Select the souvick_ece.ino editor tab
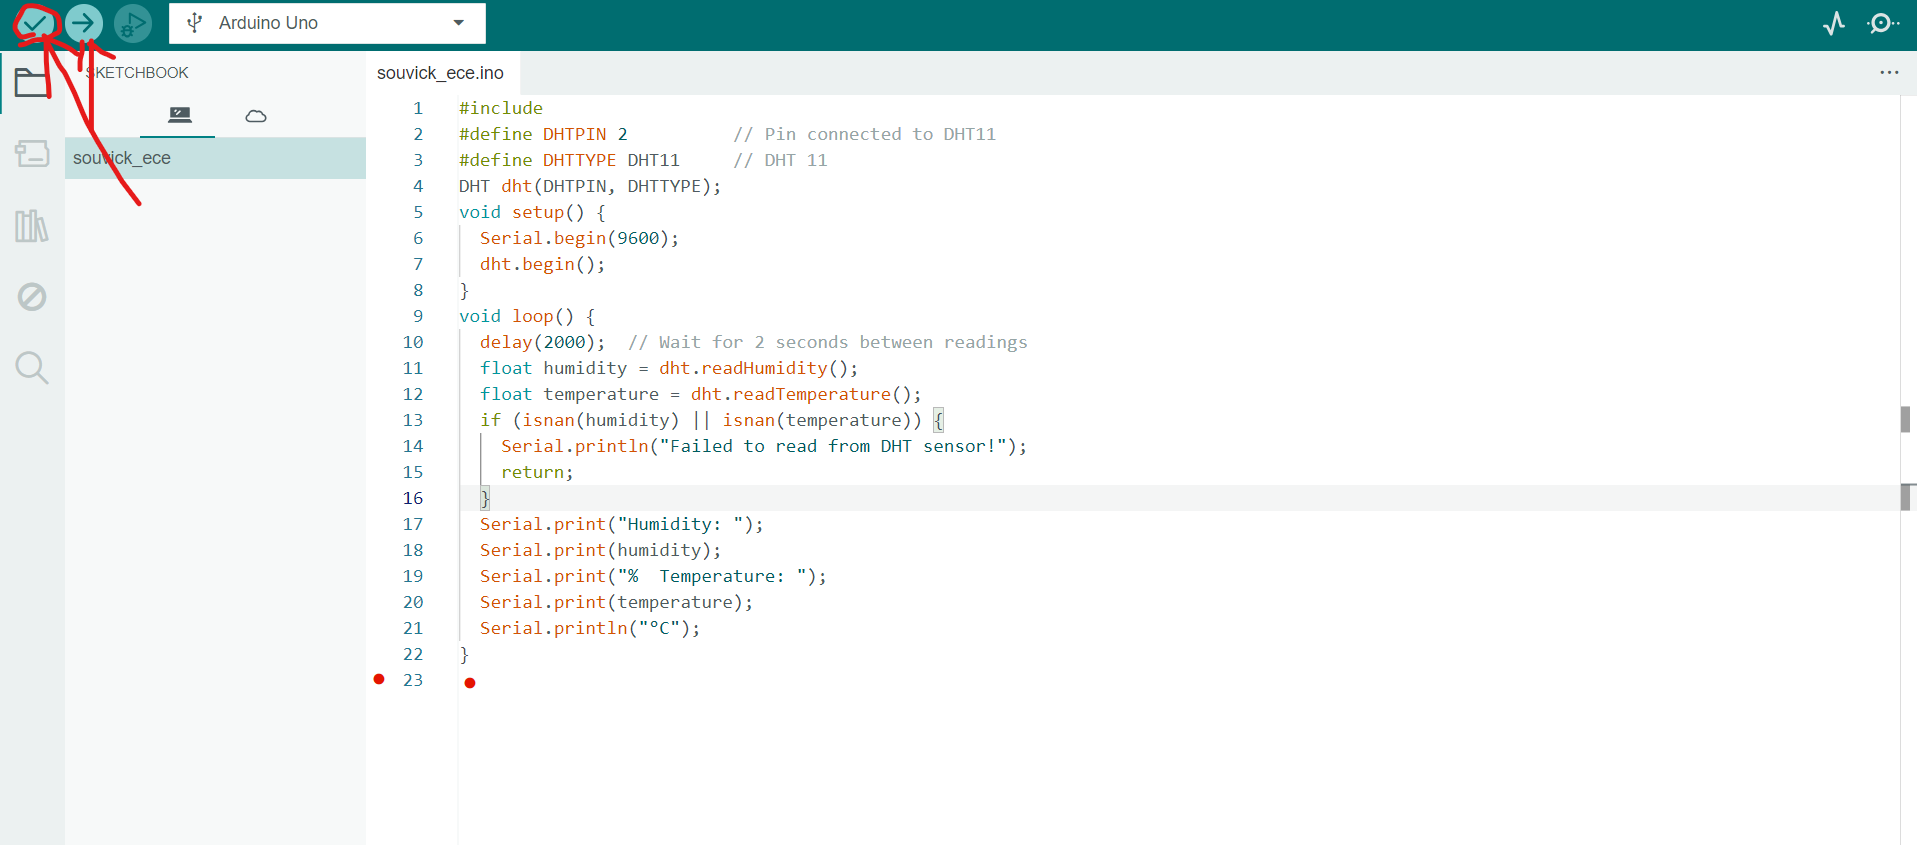Viewport: 1917px width, 845px height. [440, 73]
